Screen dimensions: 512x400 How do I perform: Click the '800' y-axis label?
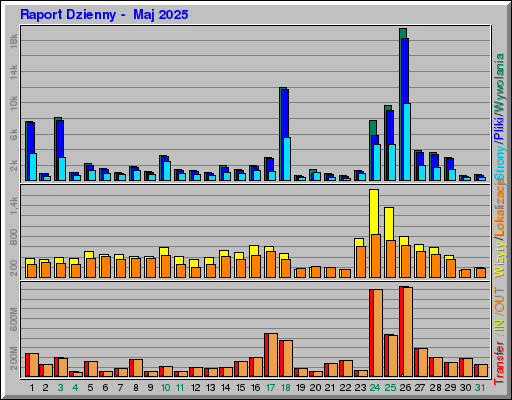point(14,237)
